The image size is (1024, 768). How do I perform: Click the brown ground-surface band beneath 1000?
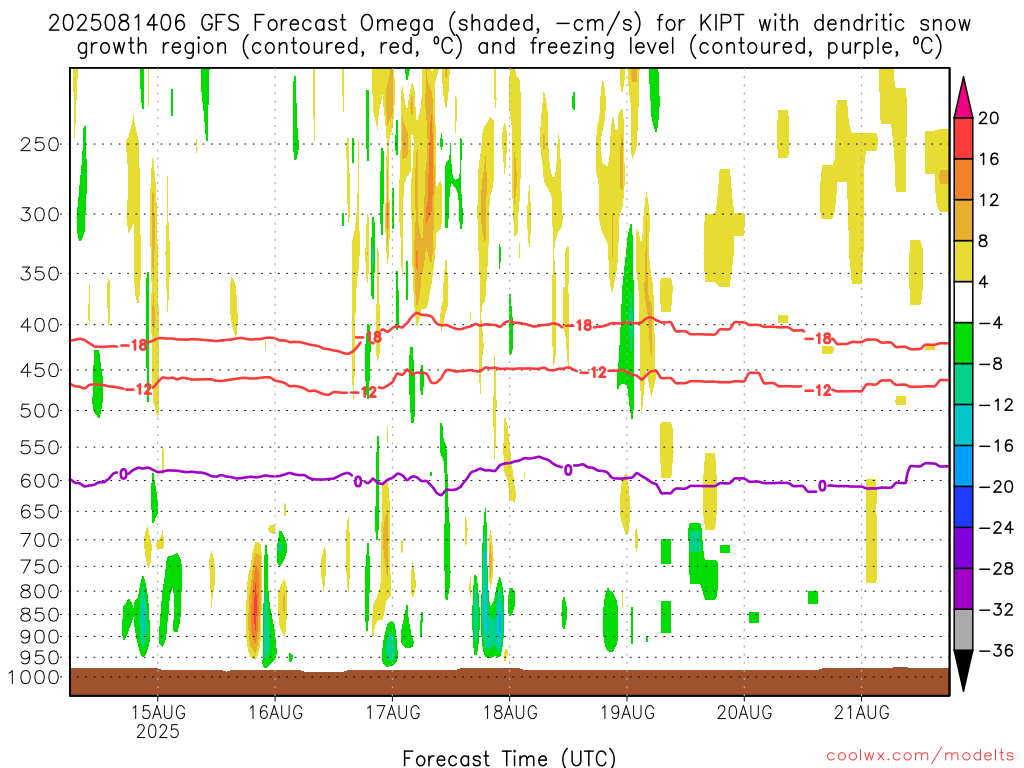510,682
